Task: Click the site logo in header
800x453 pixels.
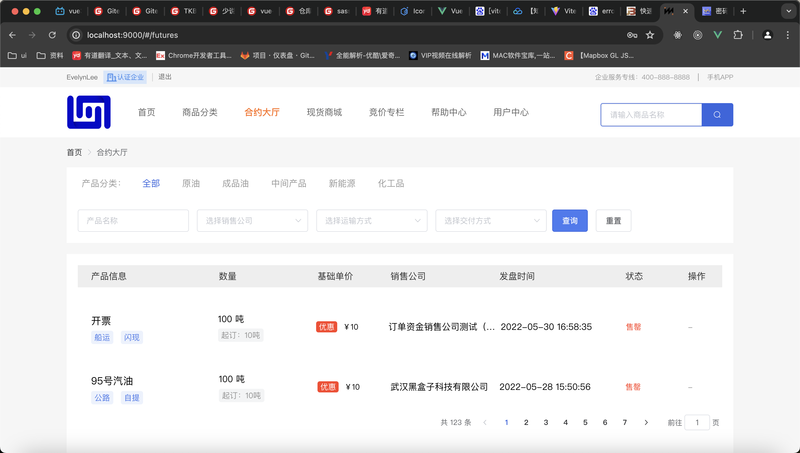Action: click(89, 112)
